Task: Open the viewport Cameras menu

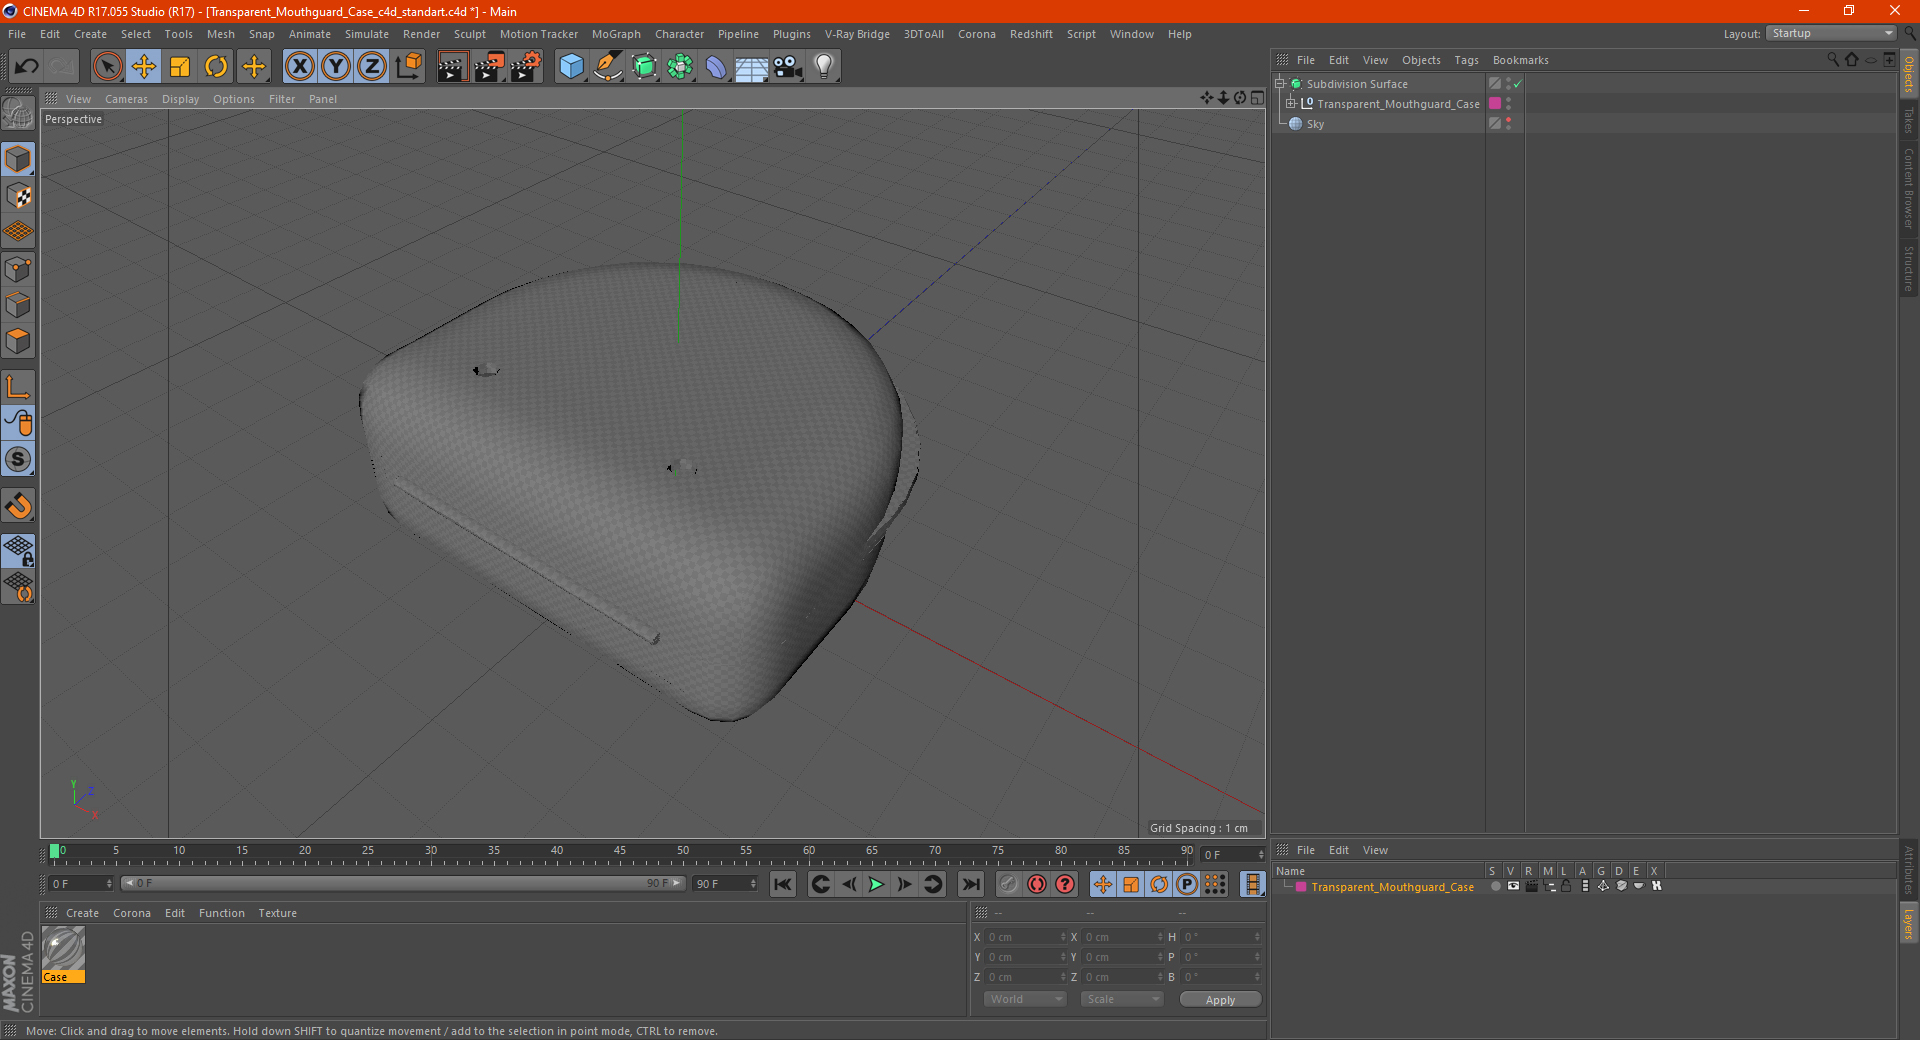Action: point(126,99)
